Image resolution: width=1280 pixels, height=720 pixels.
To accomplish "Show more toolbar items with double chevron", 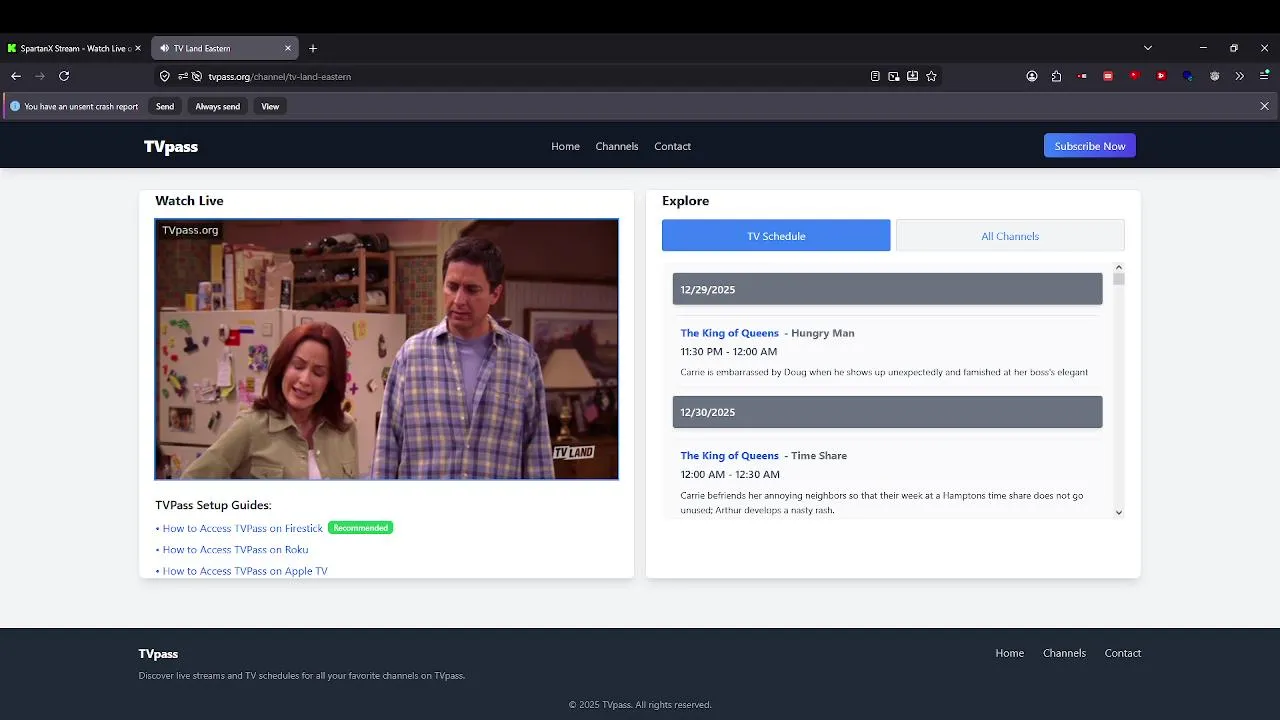I will pyautogui.click(x=1240, y=76).
